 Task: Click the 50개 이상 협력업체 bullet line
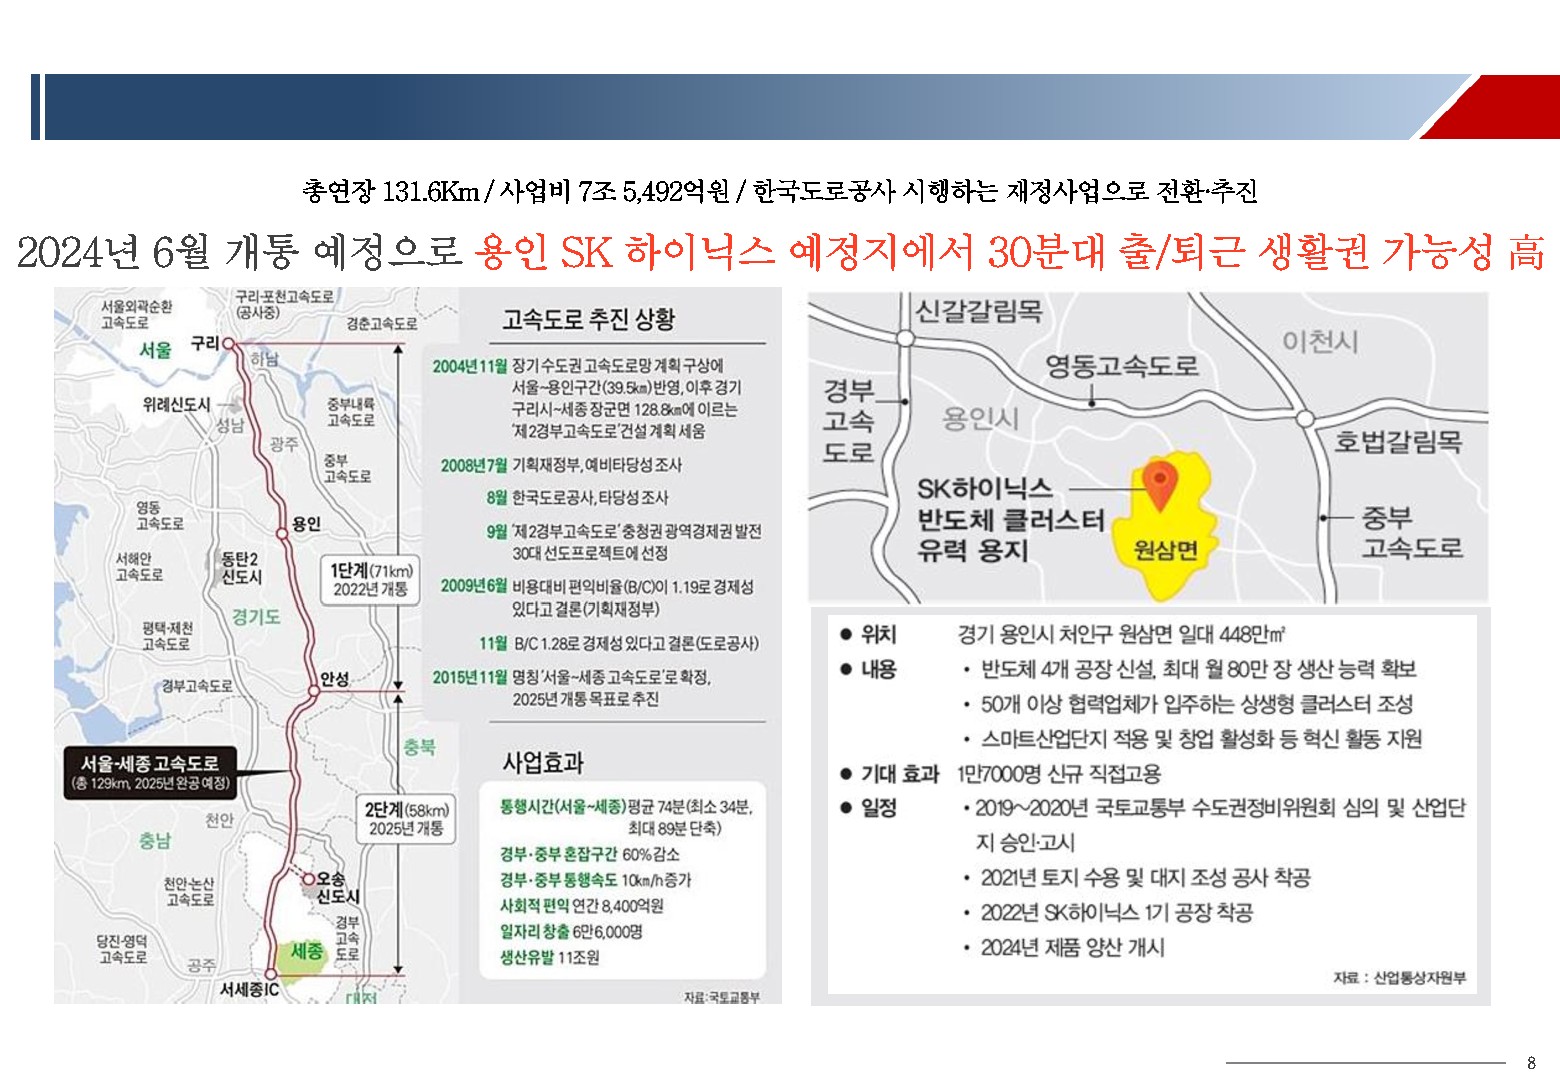[1188, 704]
